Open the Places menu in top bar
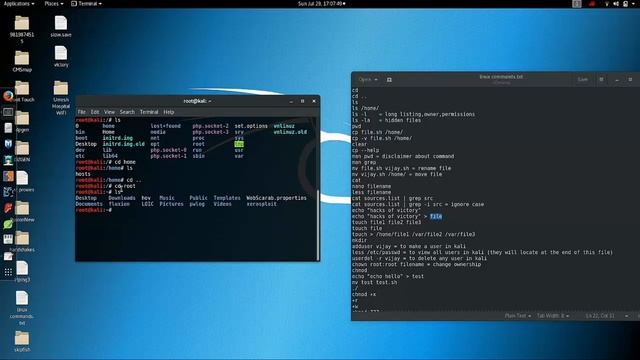The width and height of the screenshot is (640, 360). point(53,4)
